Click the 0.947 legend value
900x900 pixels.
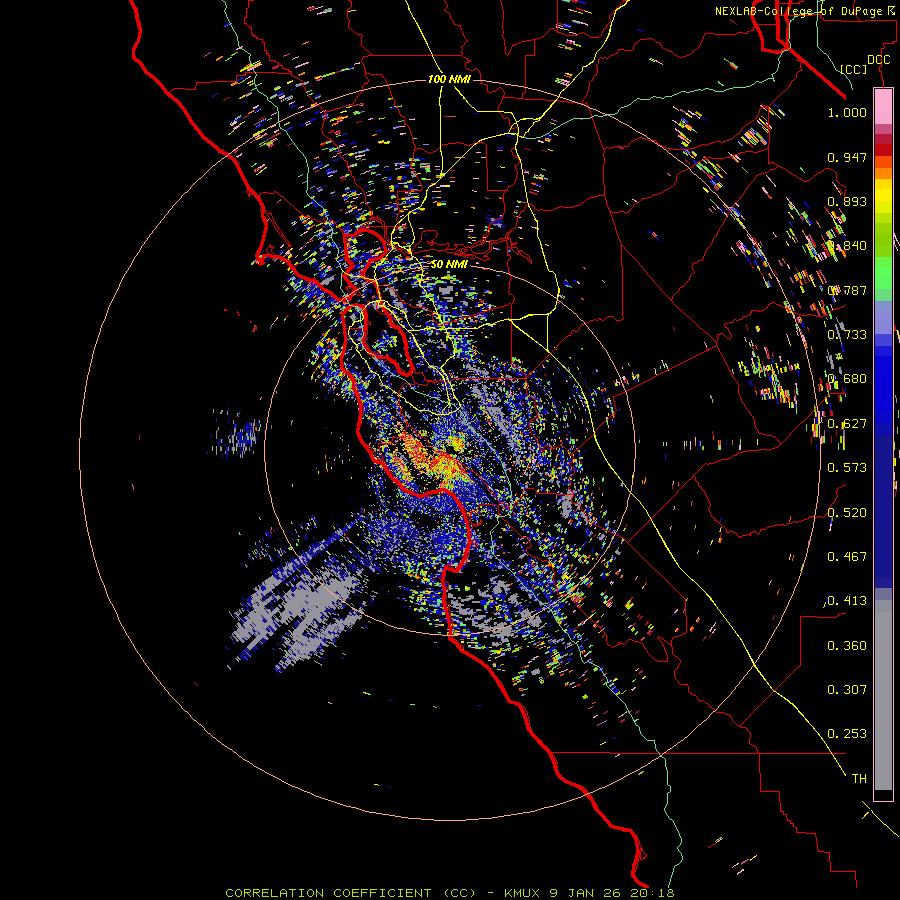[x=847, y=157]
